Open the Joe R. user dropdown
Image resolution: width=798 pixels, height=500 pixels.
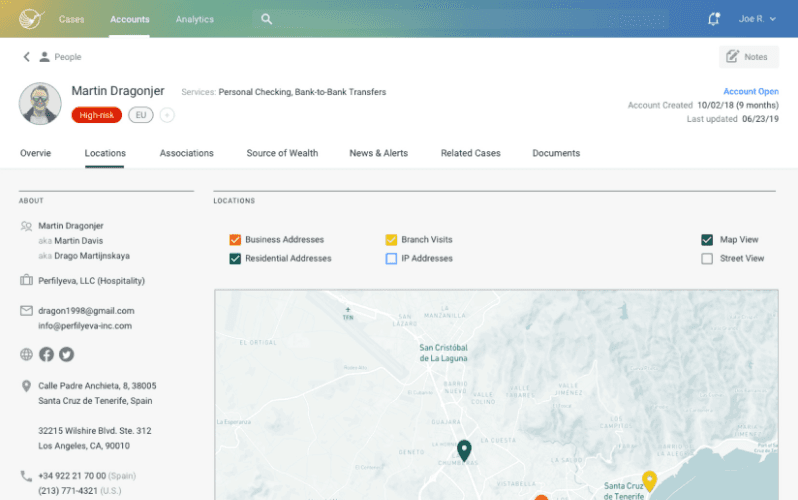(x=757, y=19)
